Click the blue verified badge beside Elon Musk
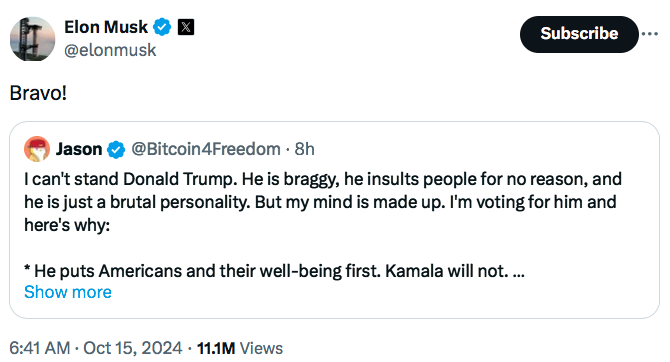This screenshot has height=362, width=670. coord(162,27)
